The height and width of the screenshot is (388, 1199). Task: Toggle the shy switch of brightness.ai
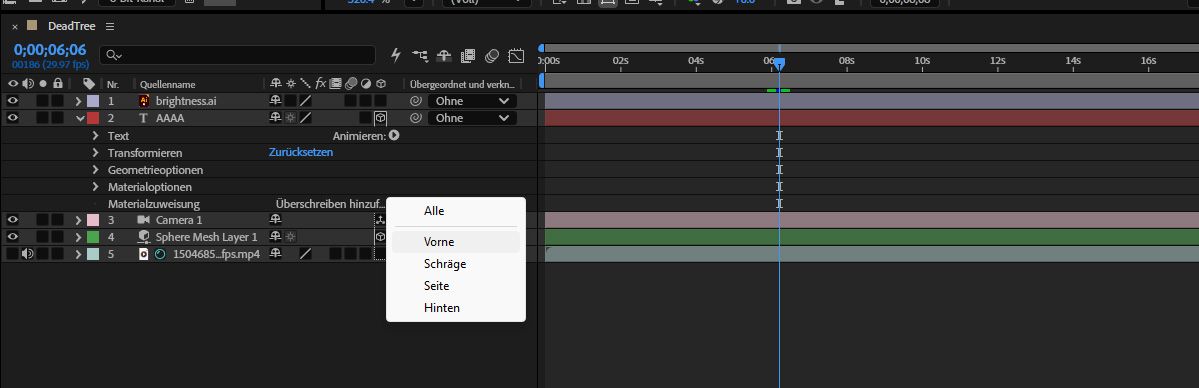[275, 100]
